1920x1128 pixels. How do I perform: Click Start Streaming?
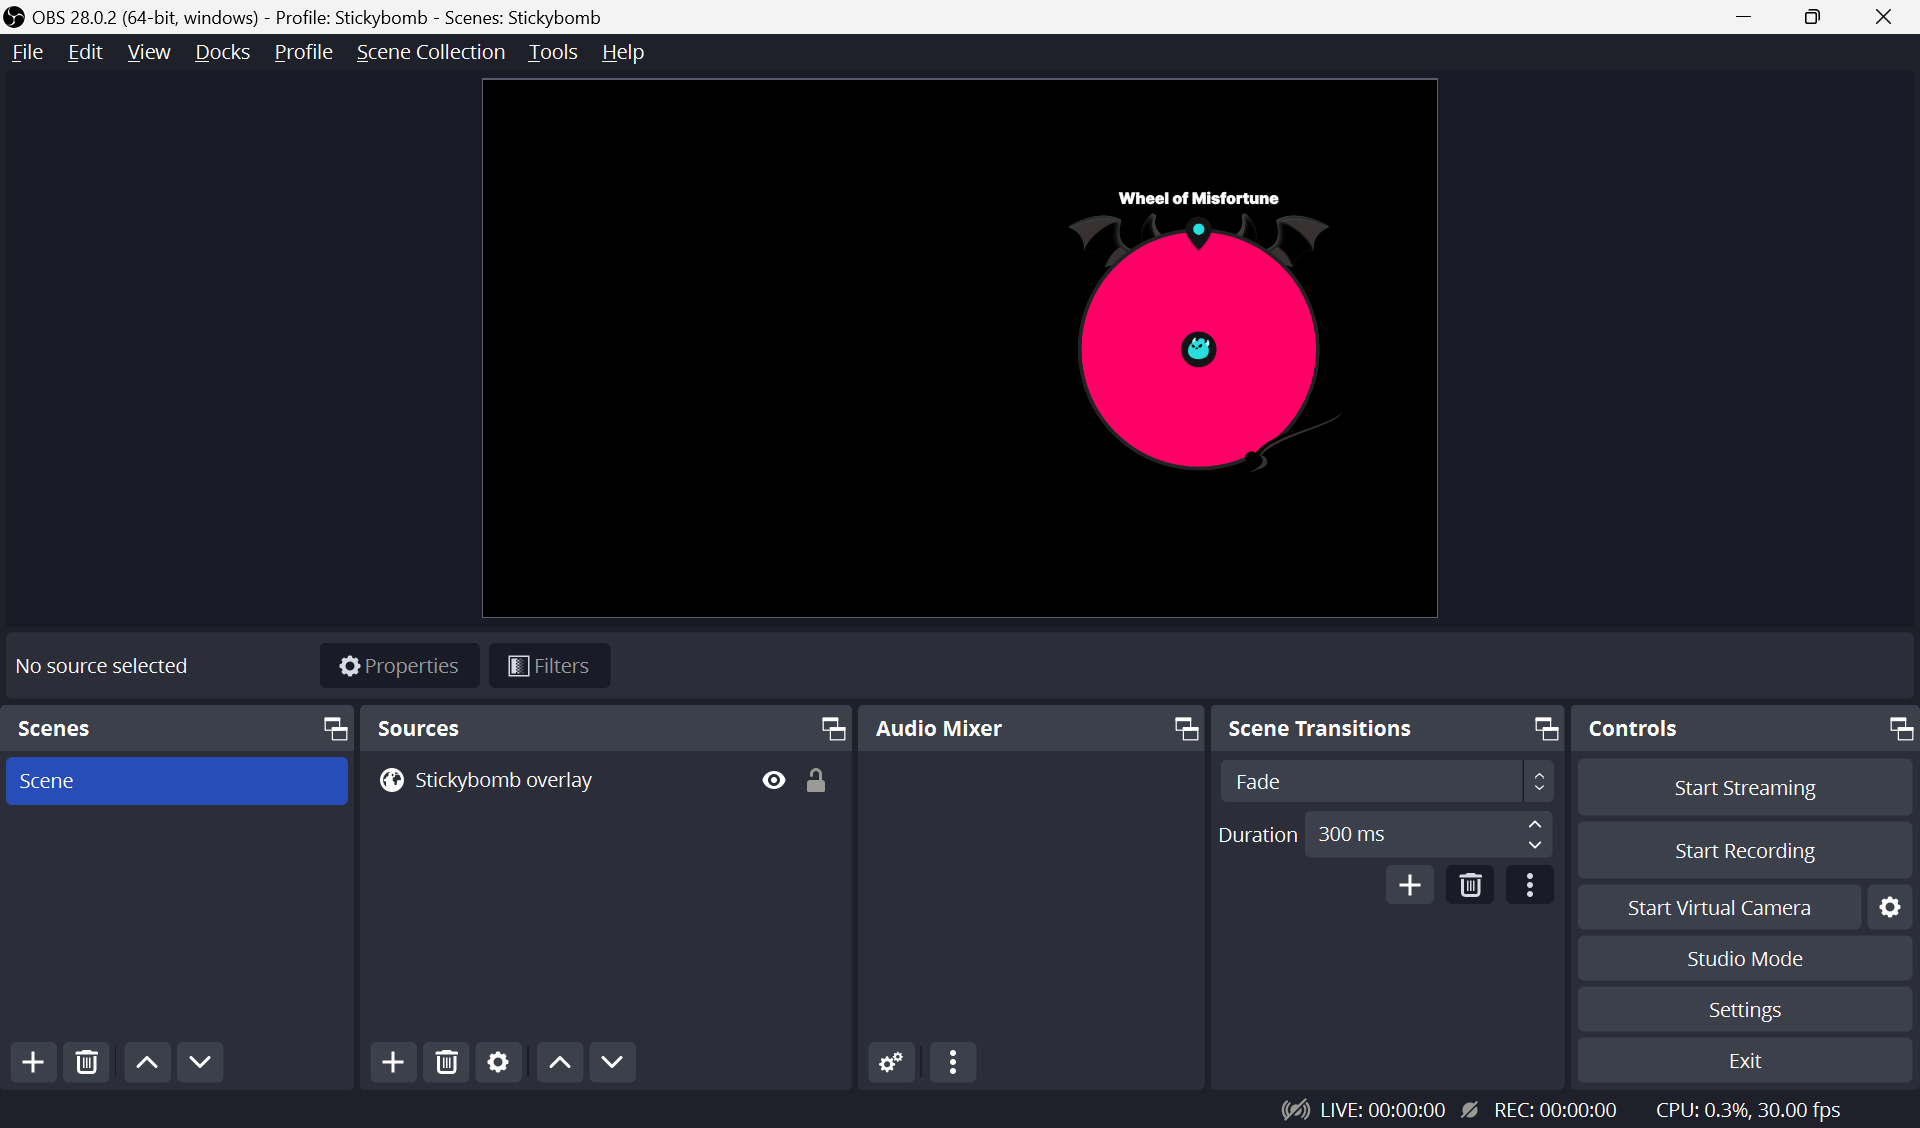pos(1745,788)
